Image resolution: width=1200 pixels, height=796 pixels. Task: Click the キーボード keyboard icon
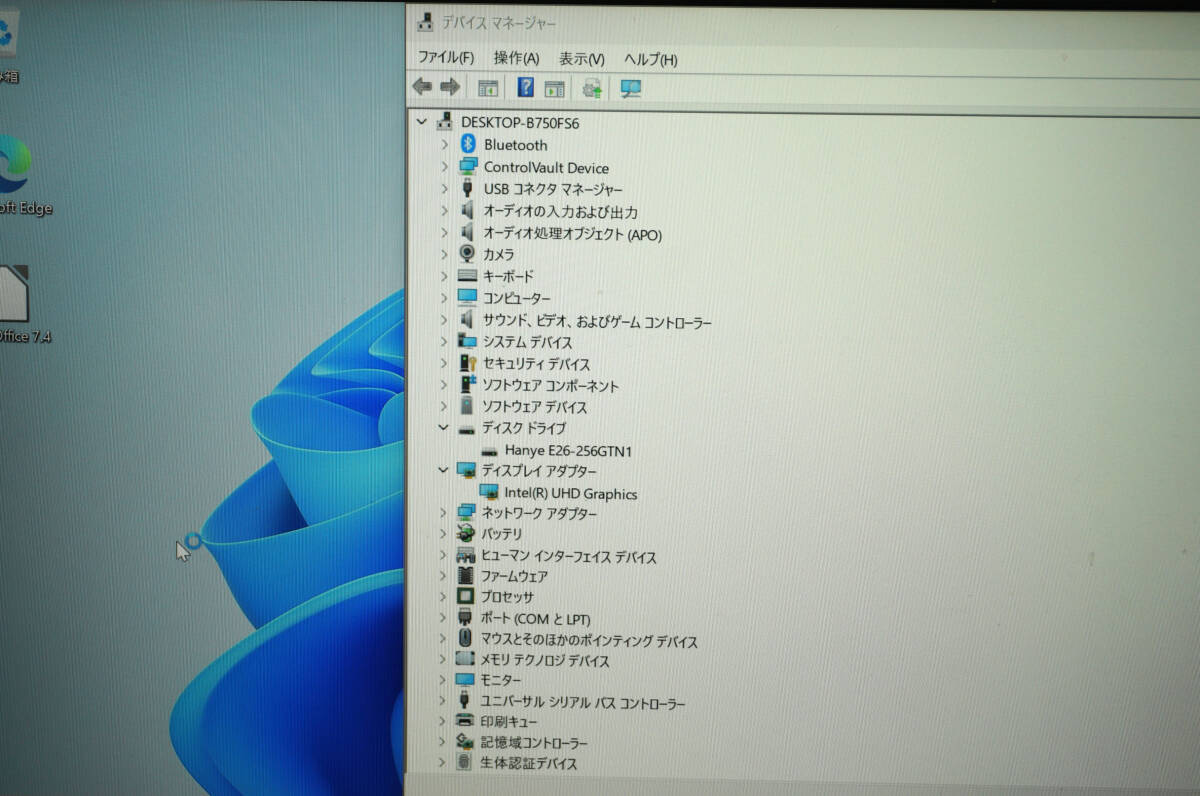467,276
